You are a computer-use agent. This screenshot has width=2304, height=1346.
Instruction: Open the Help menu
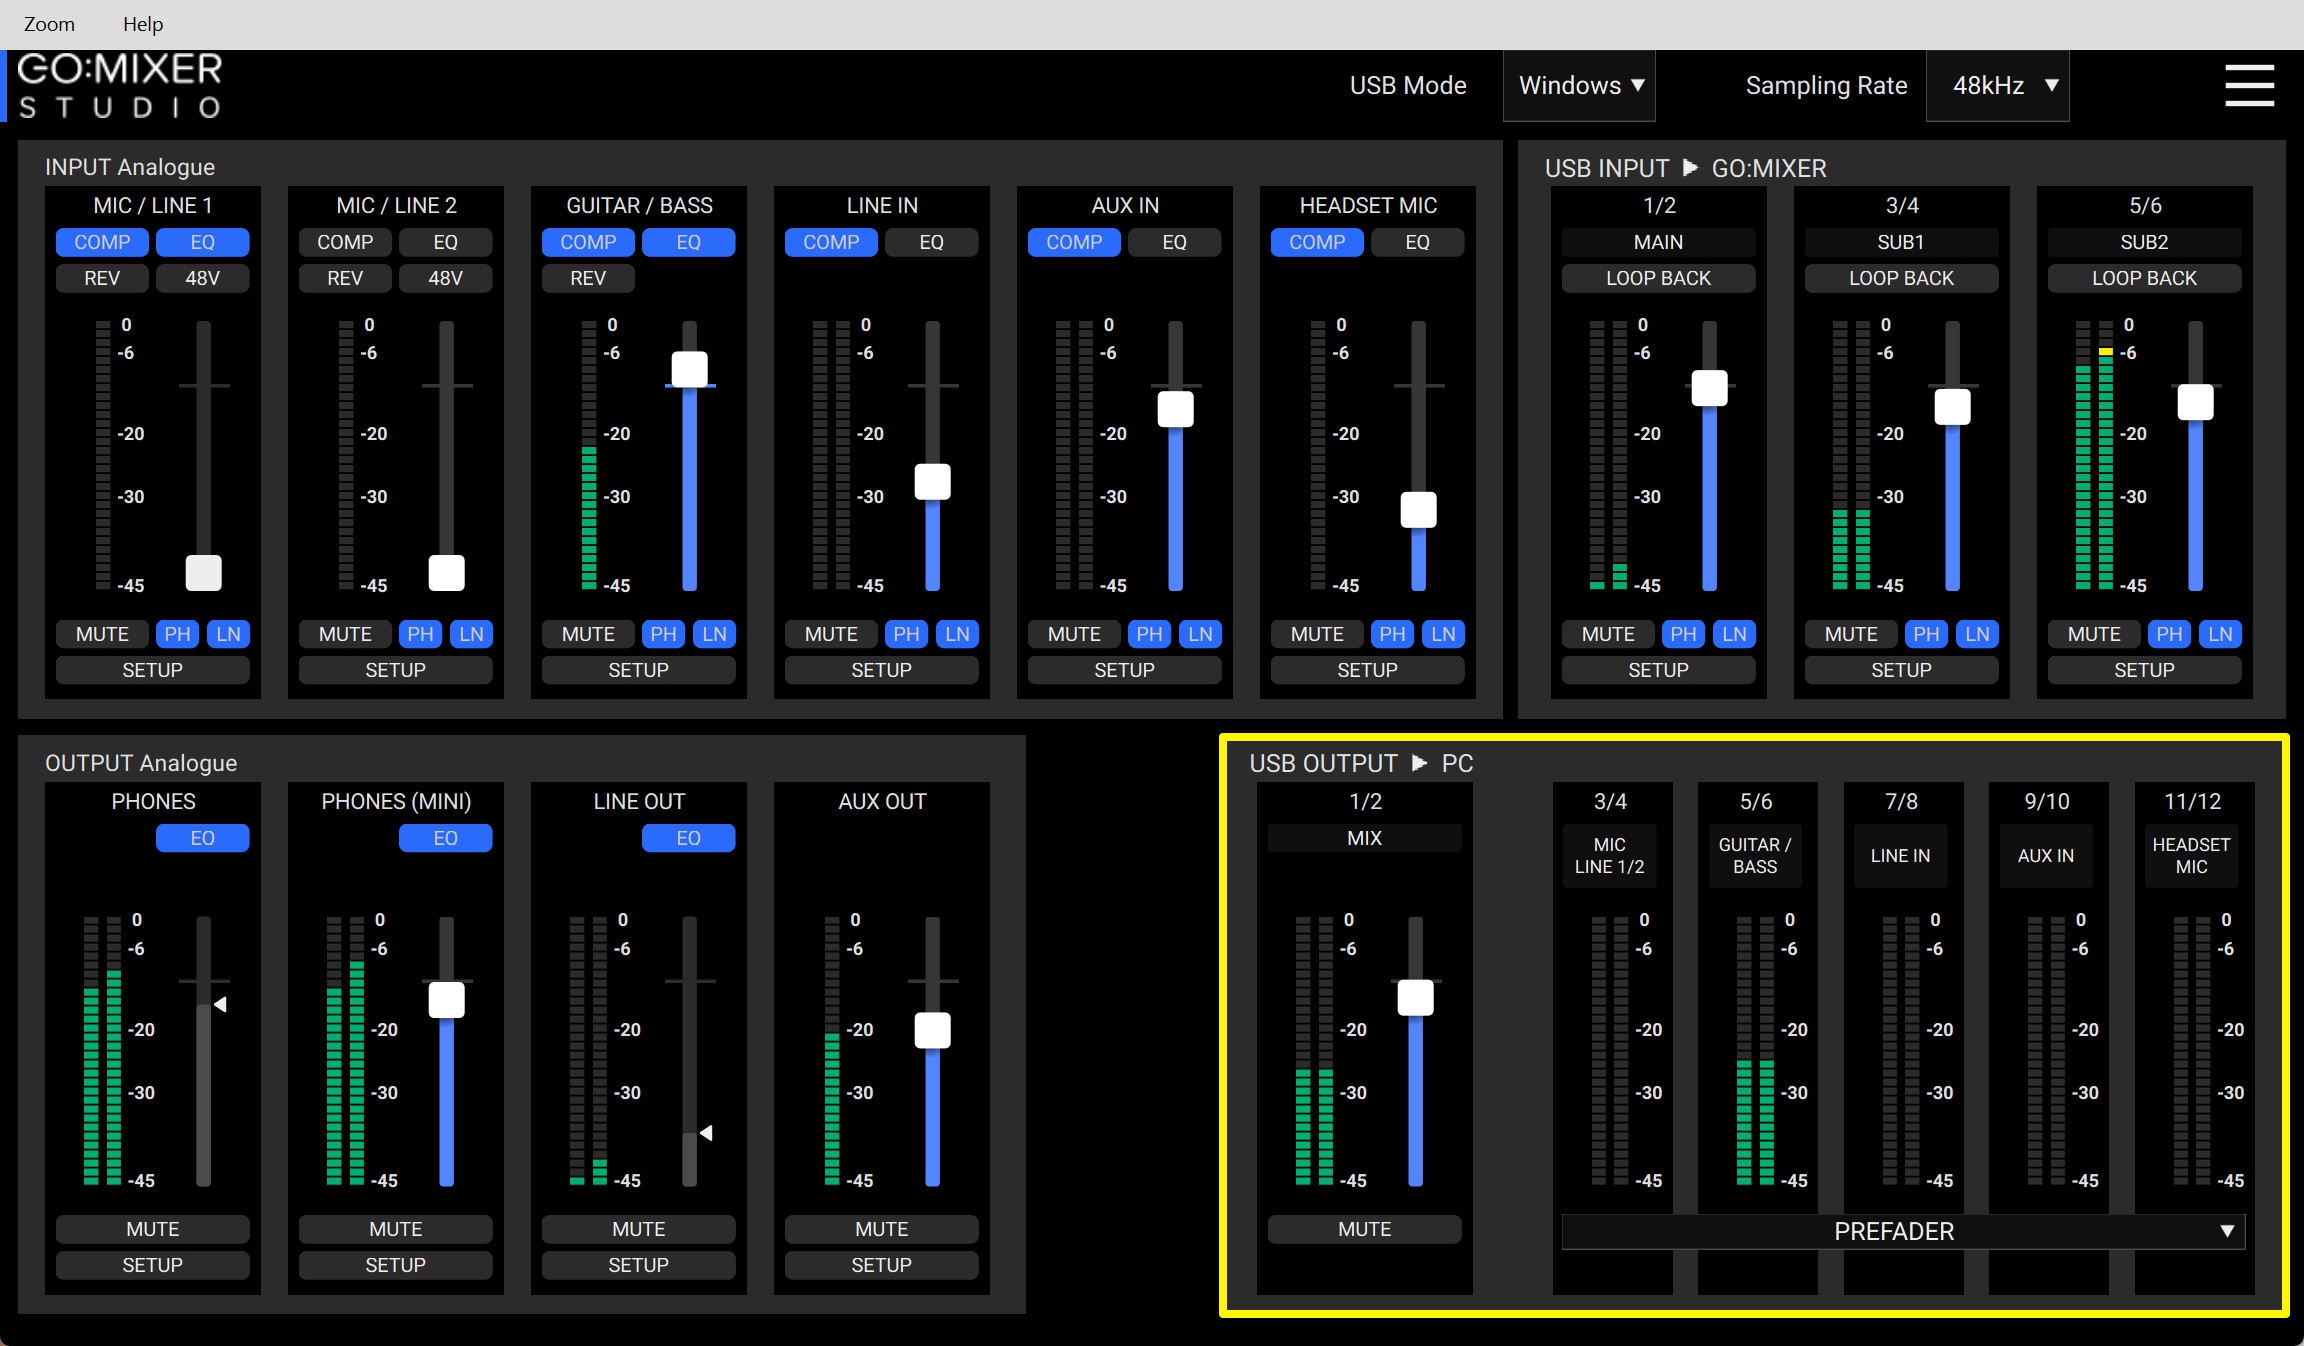(143, 24)
